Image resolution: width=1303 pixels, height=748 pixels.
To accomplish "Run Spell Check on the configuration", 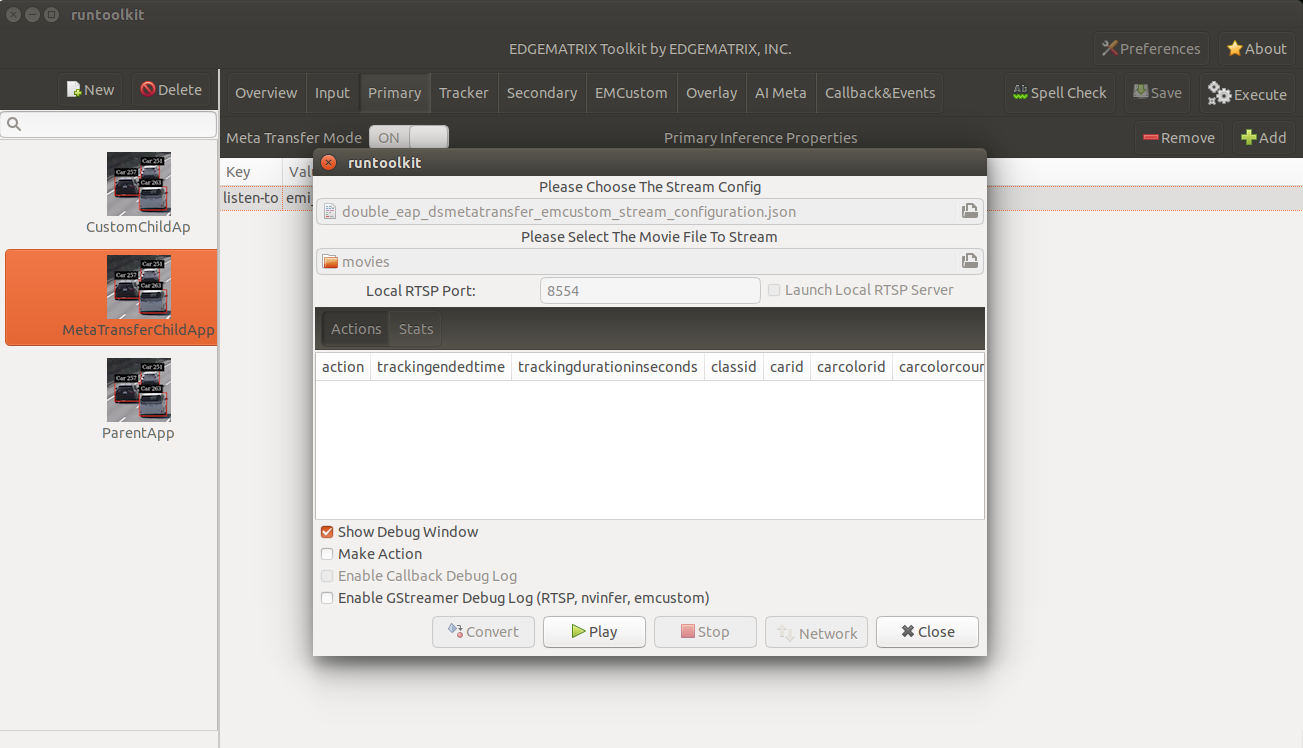I will coord(1059,93).
